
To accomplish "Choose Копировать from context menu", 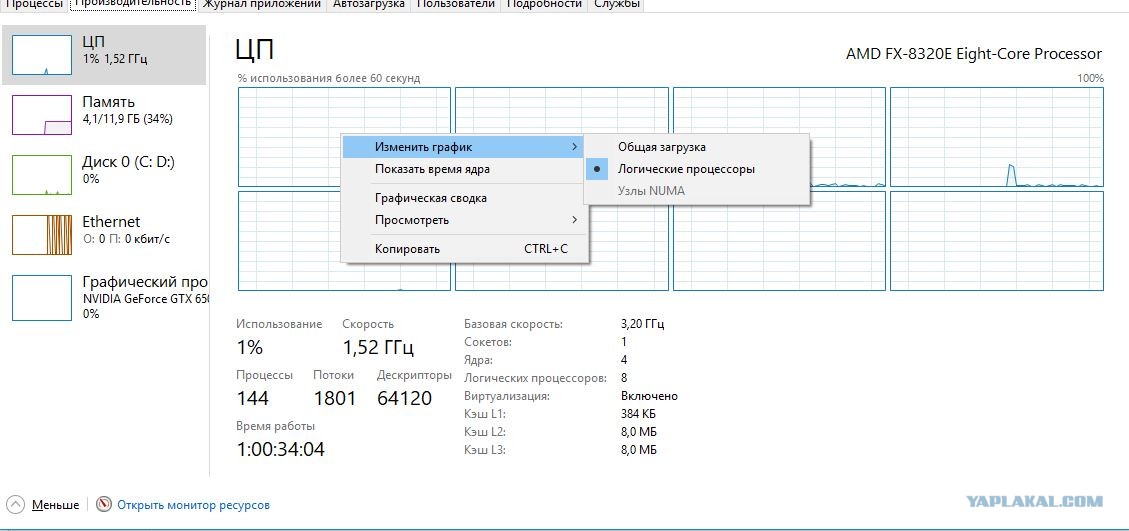I will 465,249.
